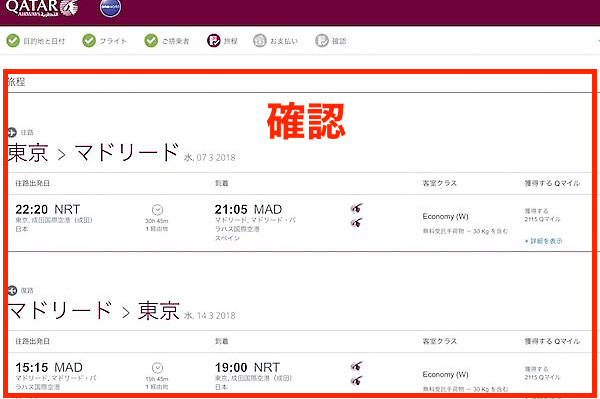Click the current 旅程 step icon
Viewport: 600px width, 399px height.
214,41
